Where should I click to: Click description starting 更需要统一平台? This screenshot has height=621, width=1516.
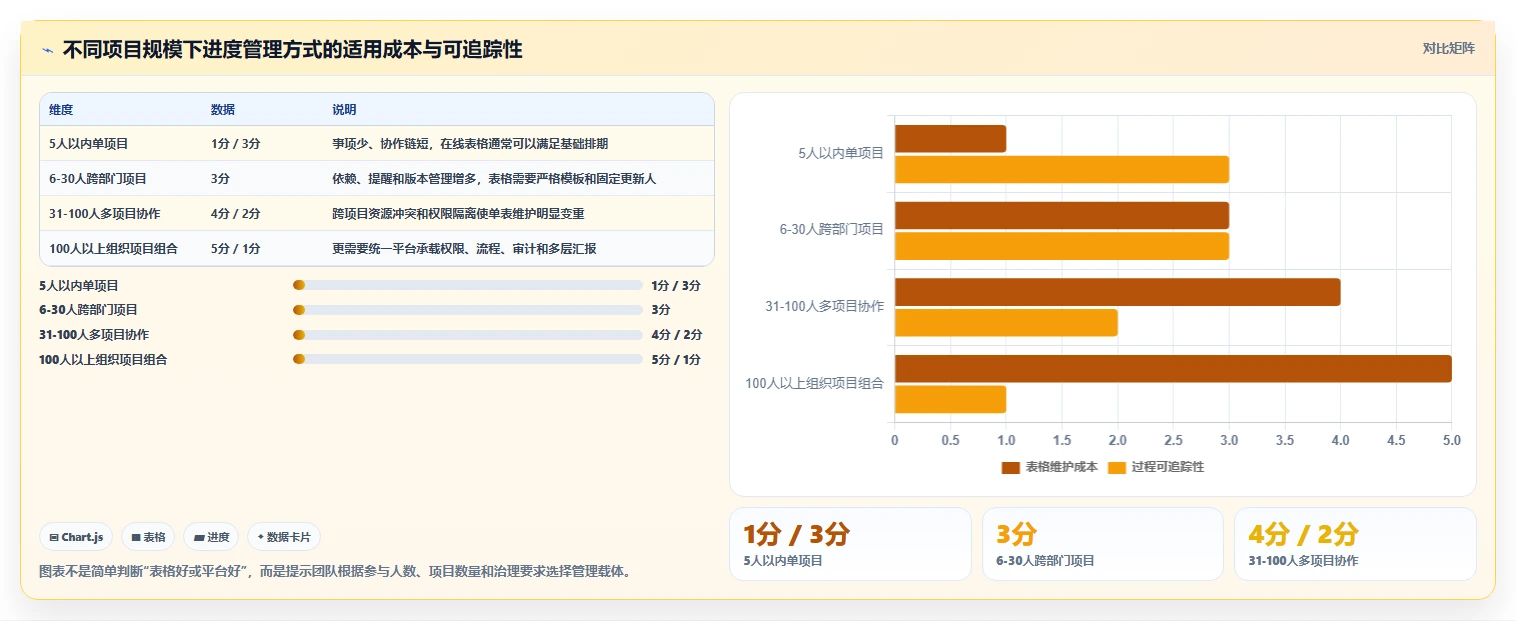(x=464, y=249)
